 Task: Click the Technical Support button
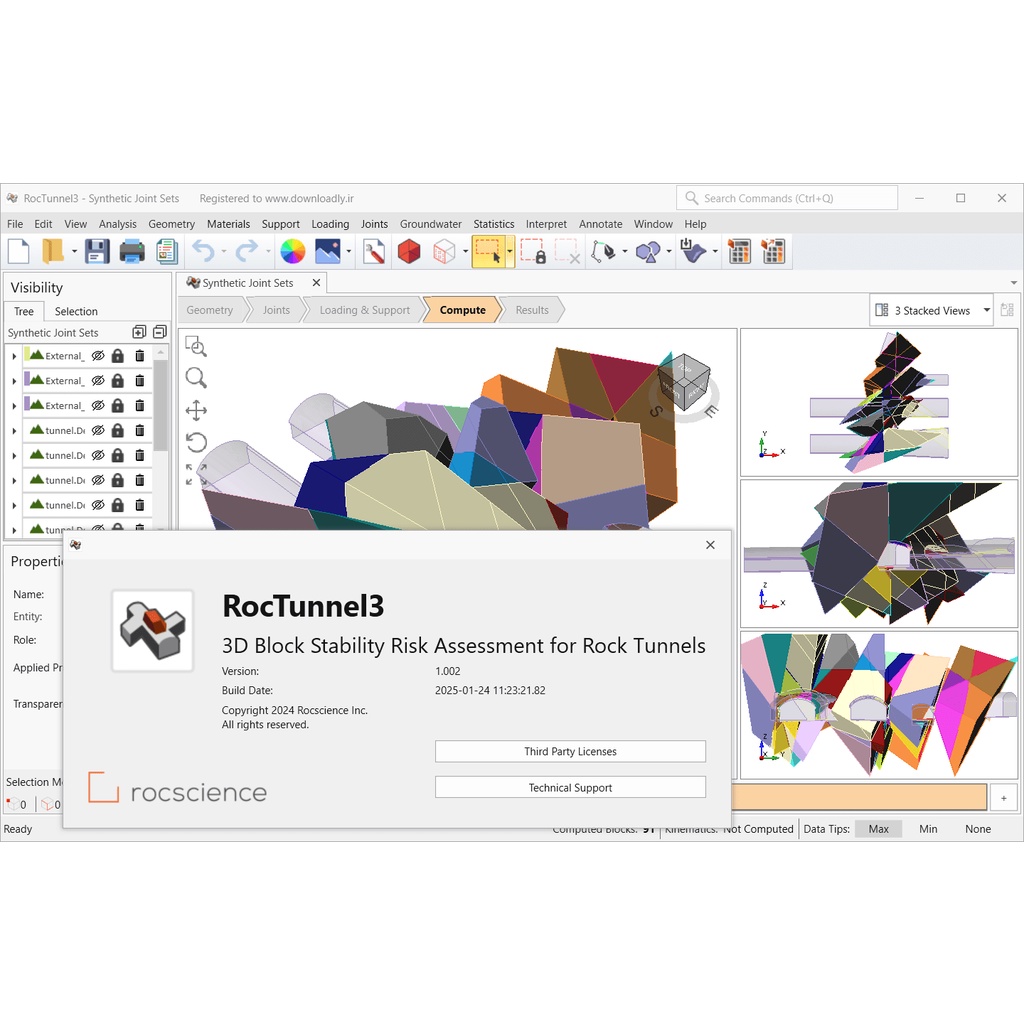[570, 788]
